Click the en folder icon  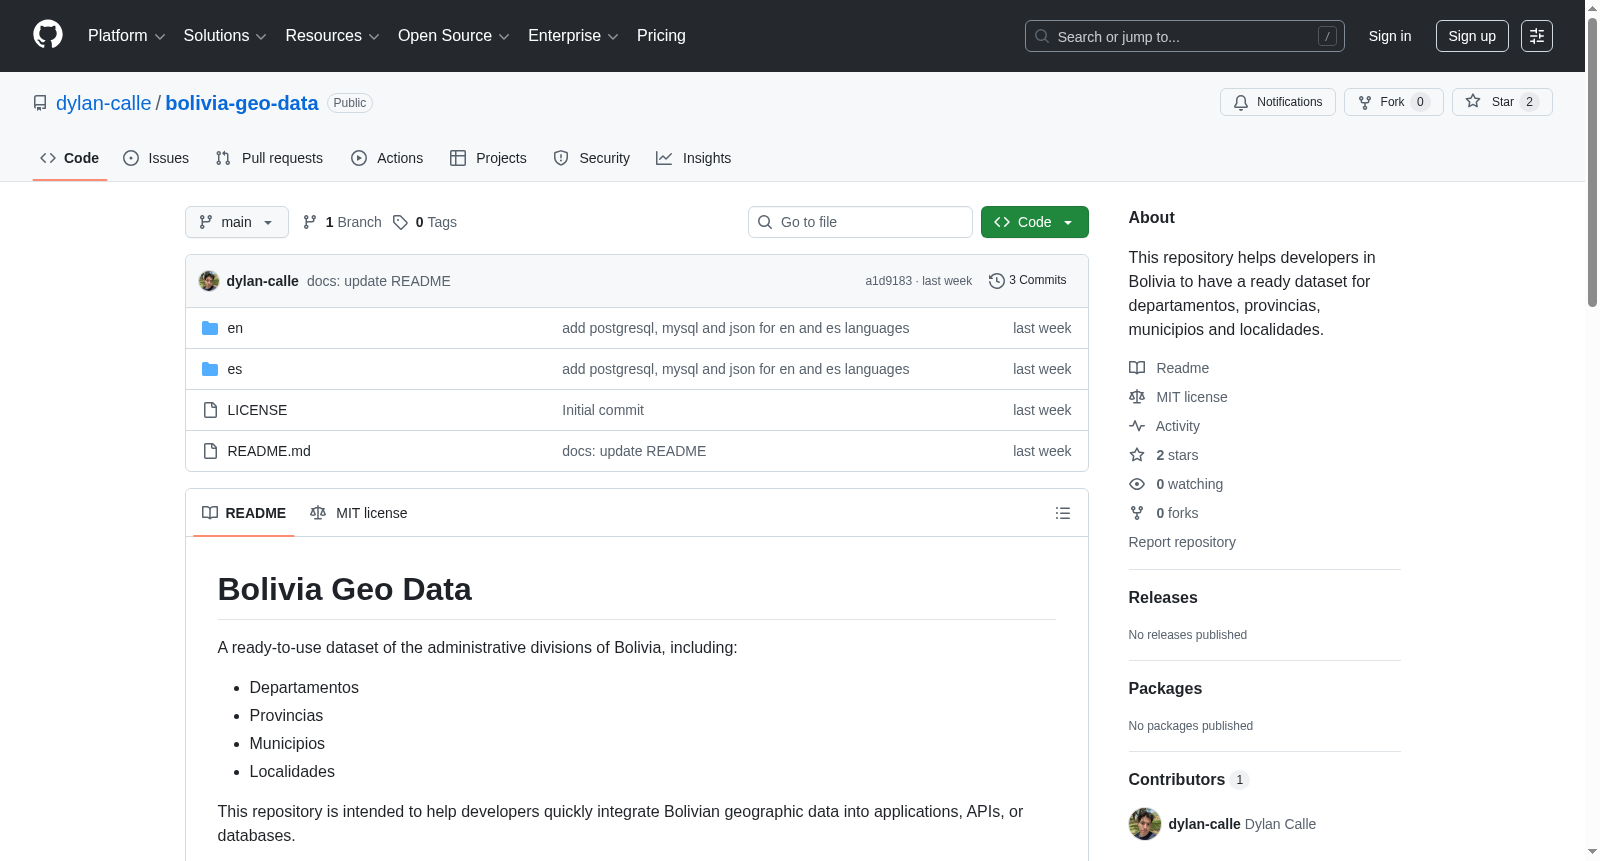(x=210, y=328)
